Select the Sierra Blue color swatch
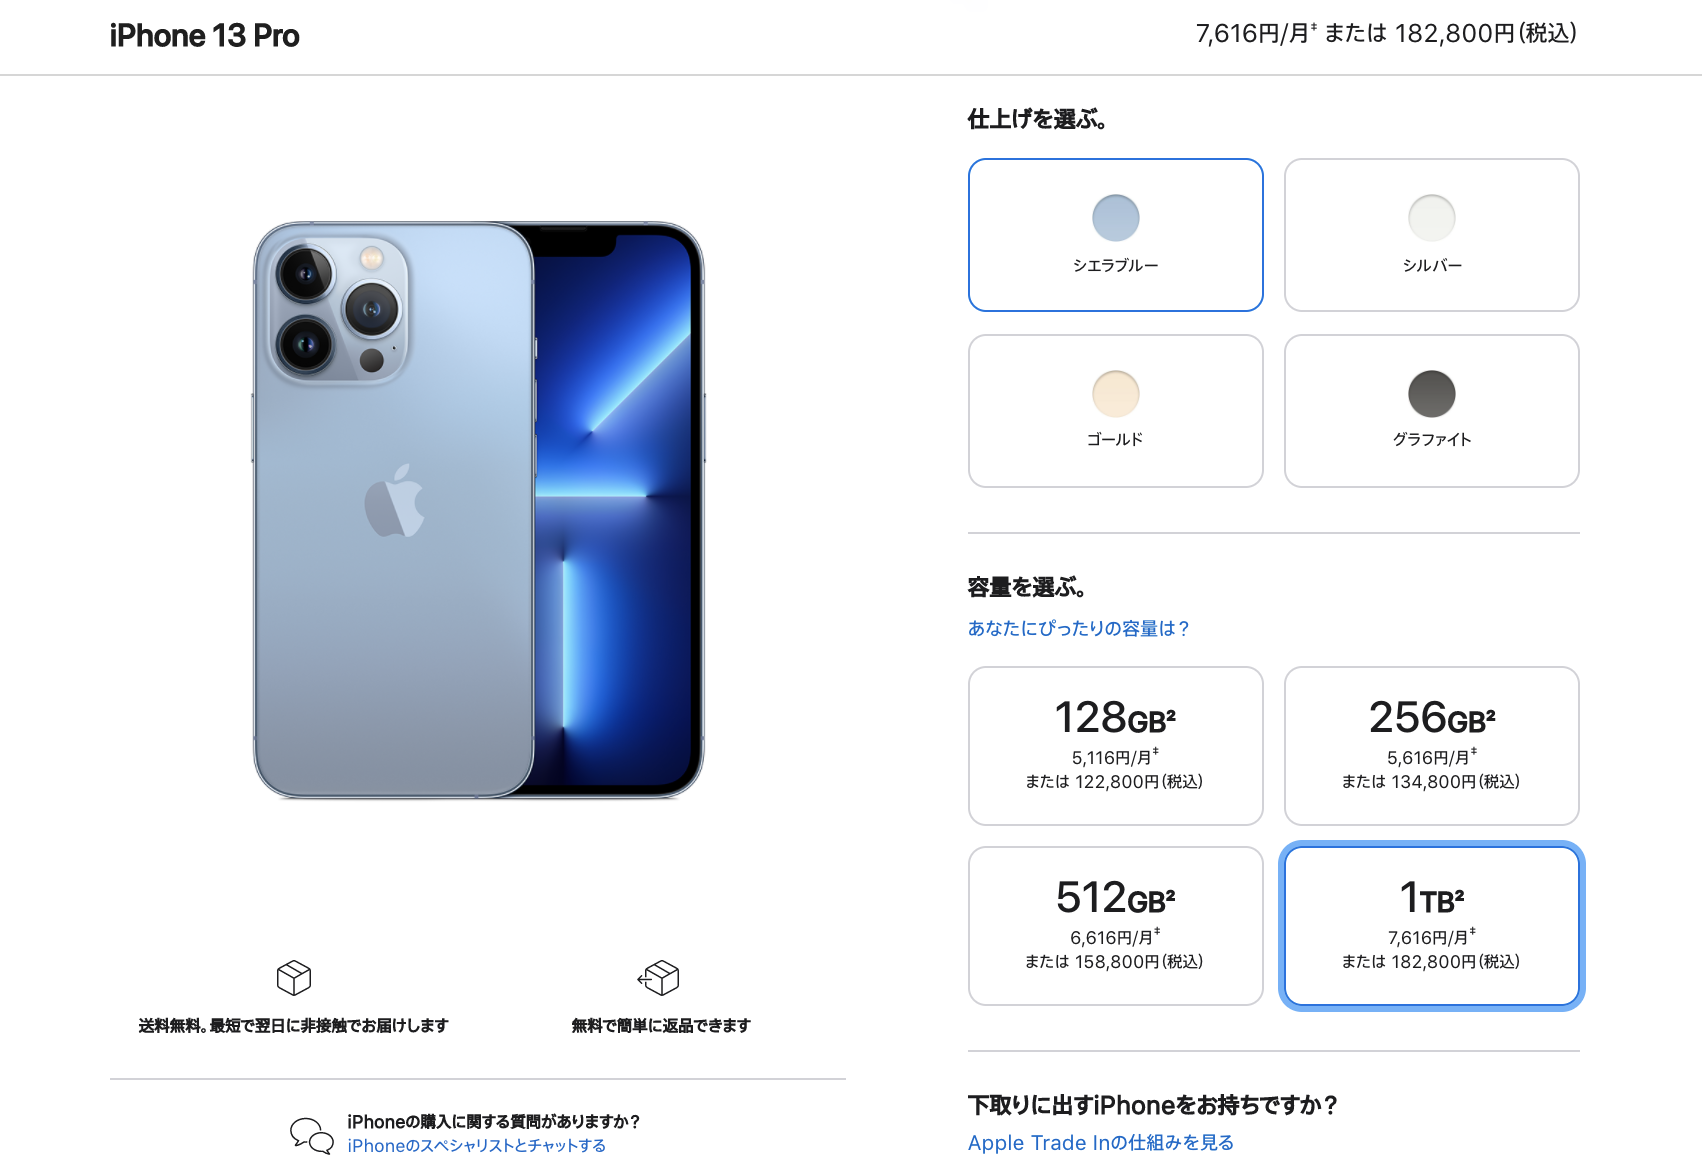The height and width of the screenshot is (1174, 1702). click(1115, 218)
